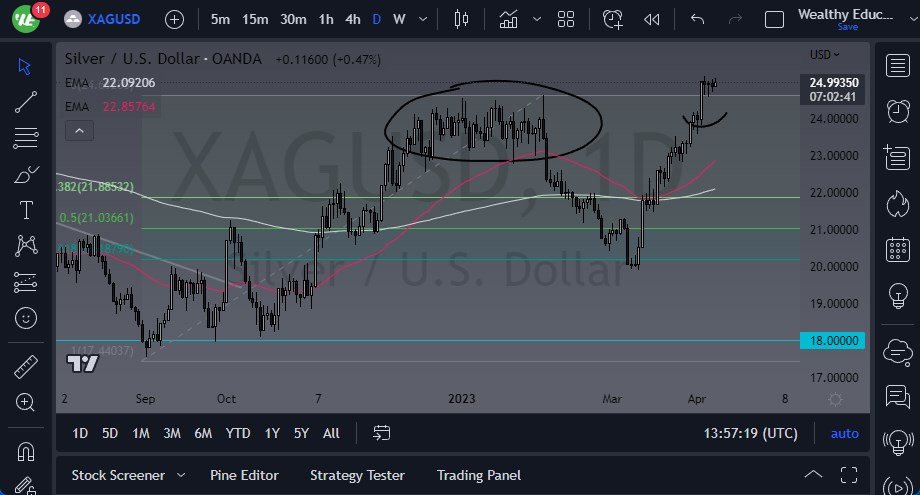The width and height of the screenshot is (920, 495).
Task: Open the hotlists flame panel
Action: point(898,204)
